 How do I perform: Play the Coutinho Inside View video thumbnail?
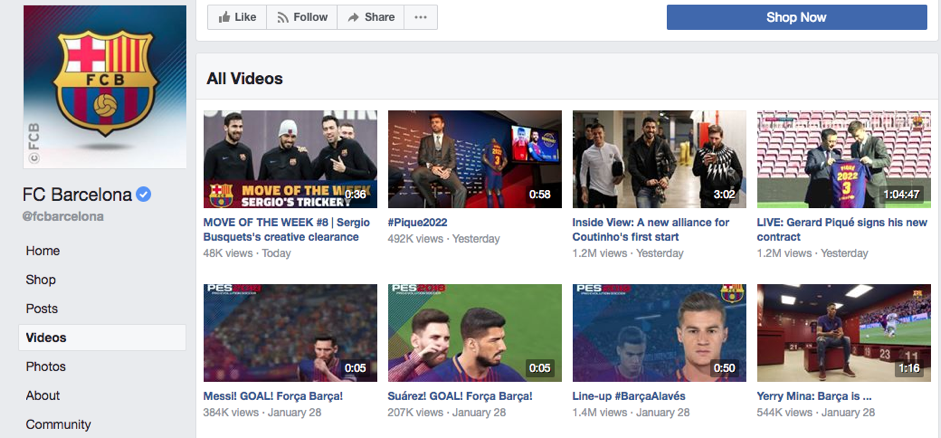(660, 159)
